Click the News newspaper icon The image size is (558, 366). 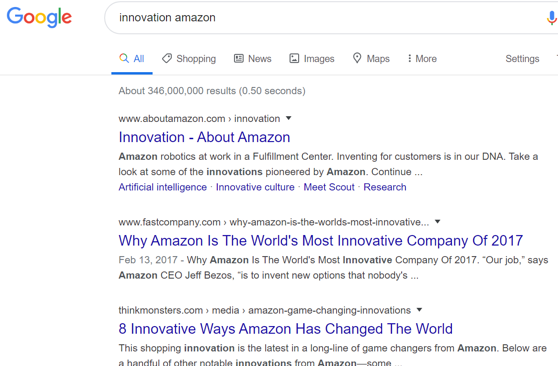[x=238, y=58]
